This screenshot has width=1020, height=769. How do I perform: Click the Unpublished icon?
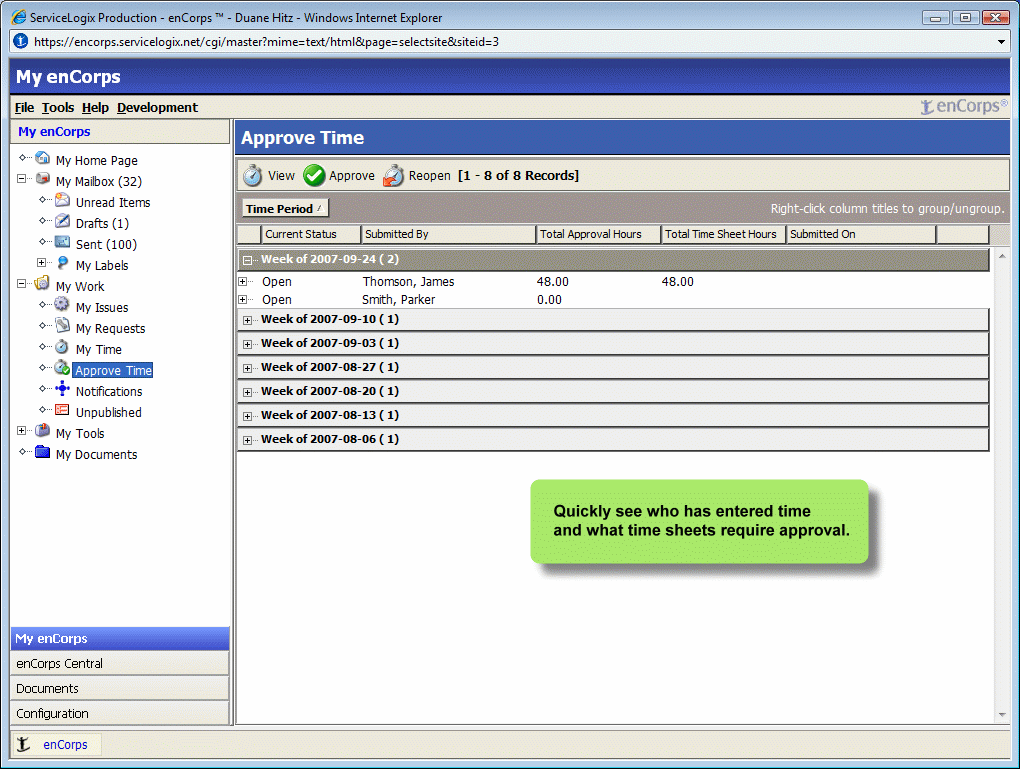(62, 410)
